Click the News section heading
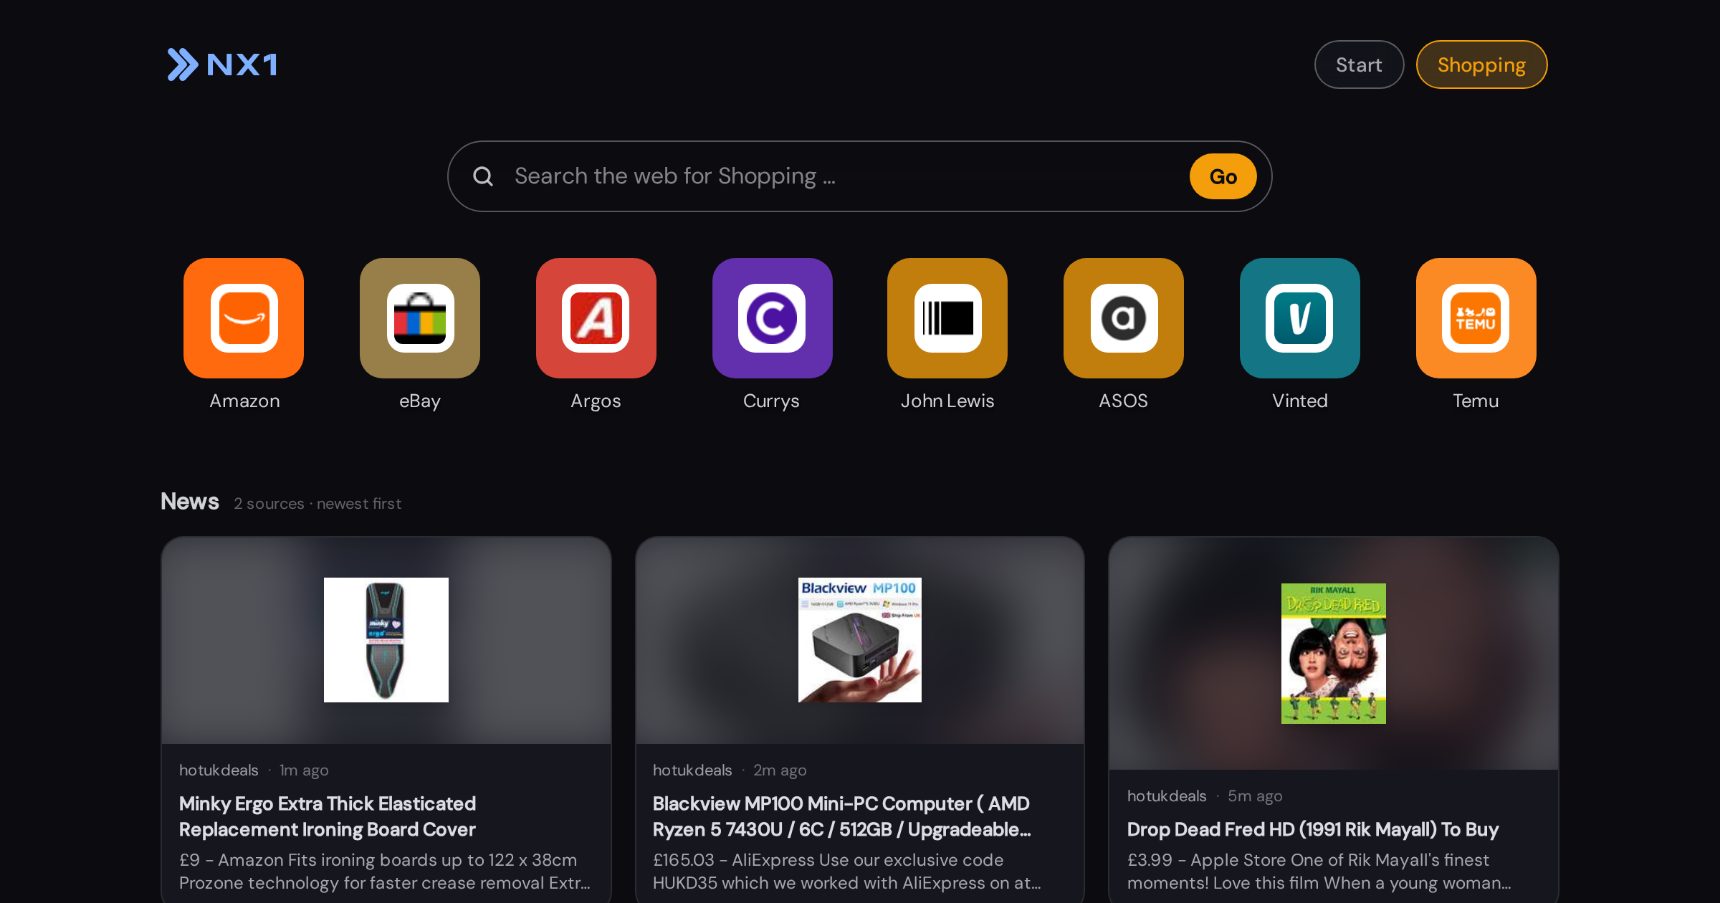Screen dimensions: 1720x903 (x=190, y=502)
